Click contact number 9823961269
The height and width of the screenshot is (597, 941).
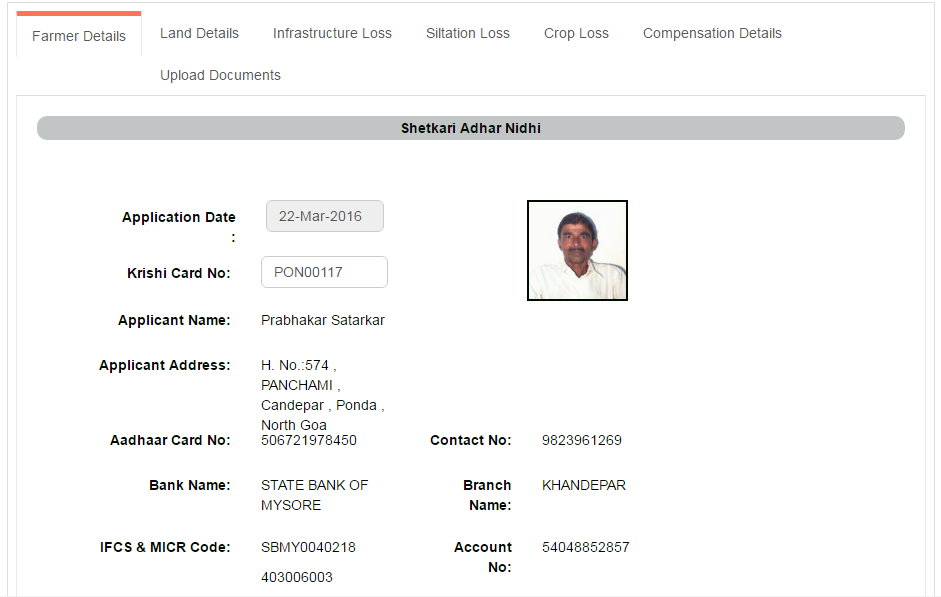tap(582, 440)
